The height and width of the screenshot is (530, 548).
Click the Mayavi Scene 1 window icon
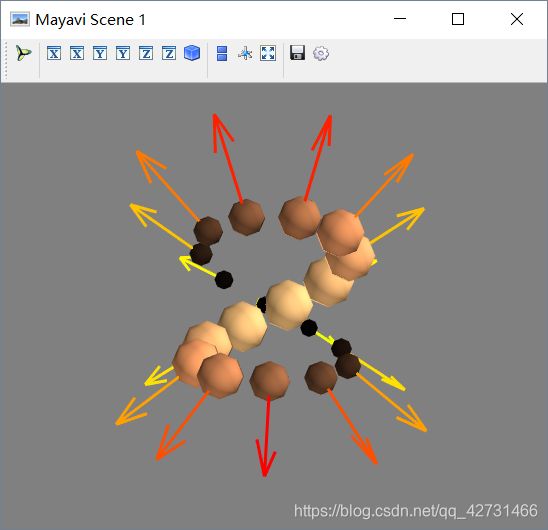coord(20,19)
